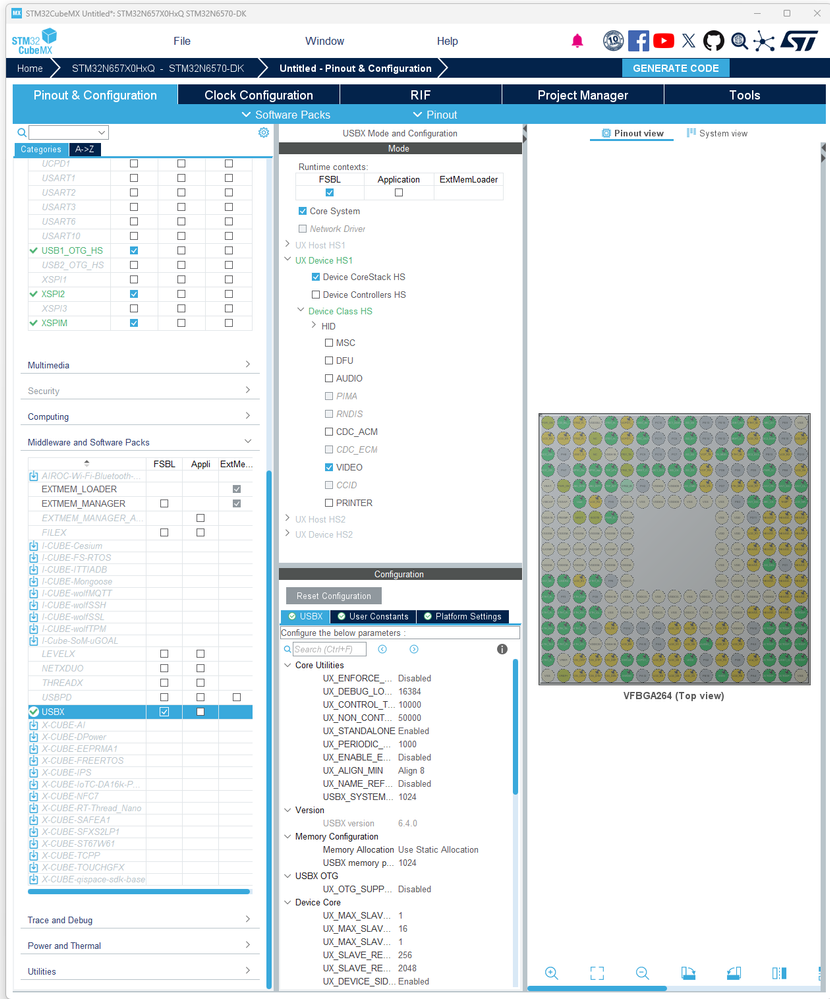Click the rotate counterclockwise pinout icon
This screenshot has width=830, height=999.
(734, 973)
